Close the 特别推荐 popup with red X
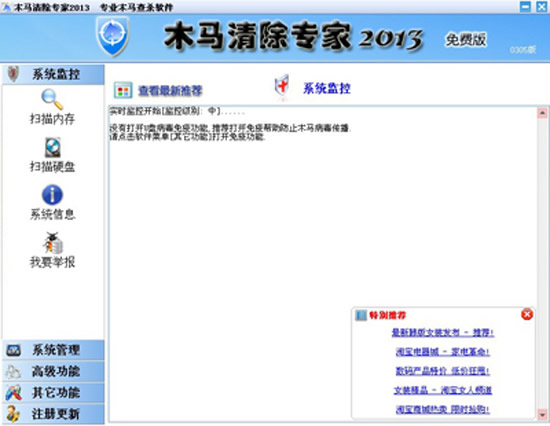This screenshot has height=426, width=550. click(527, 314)
